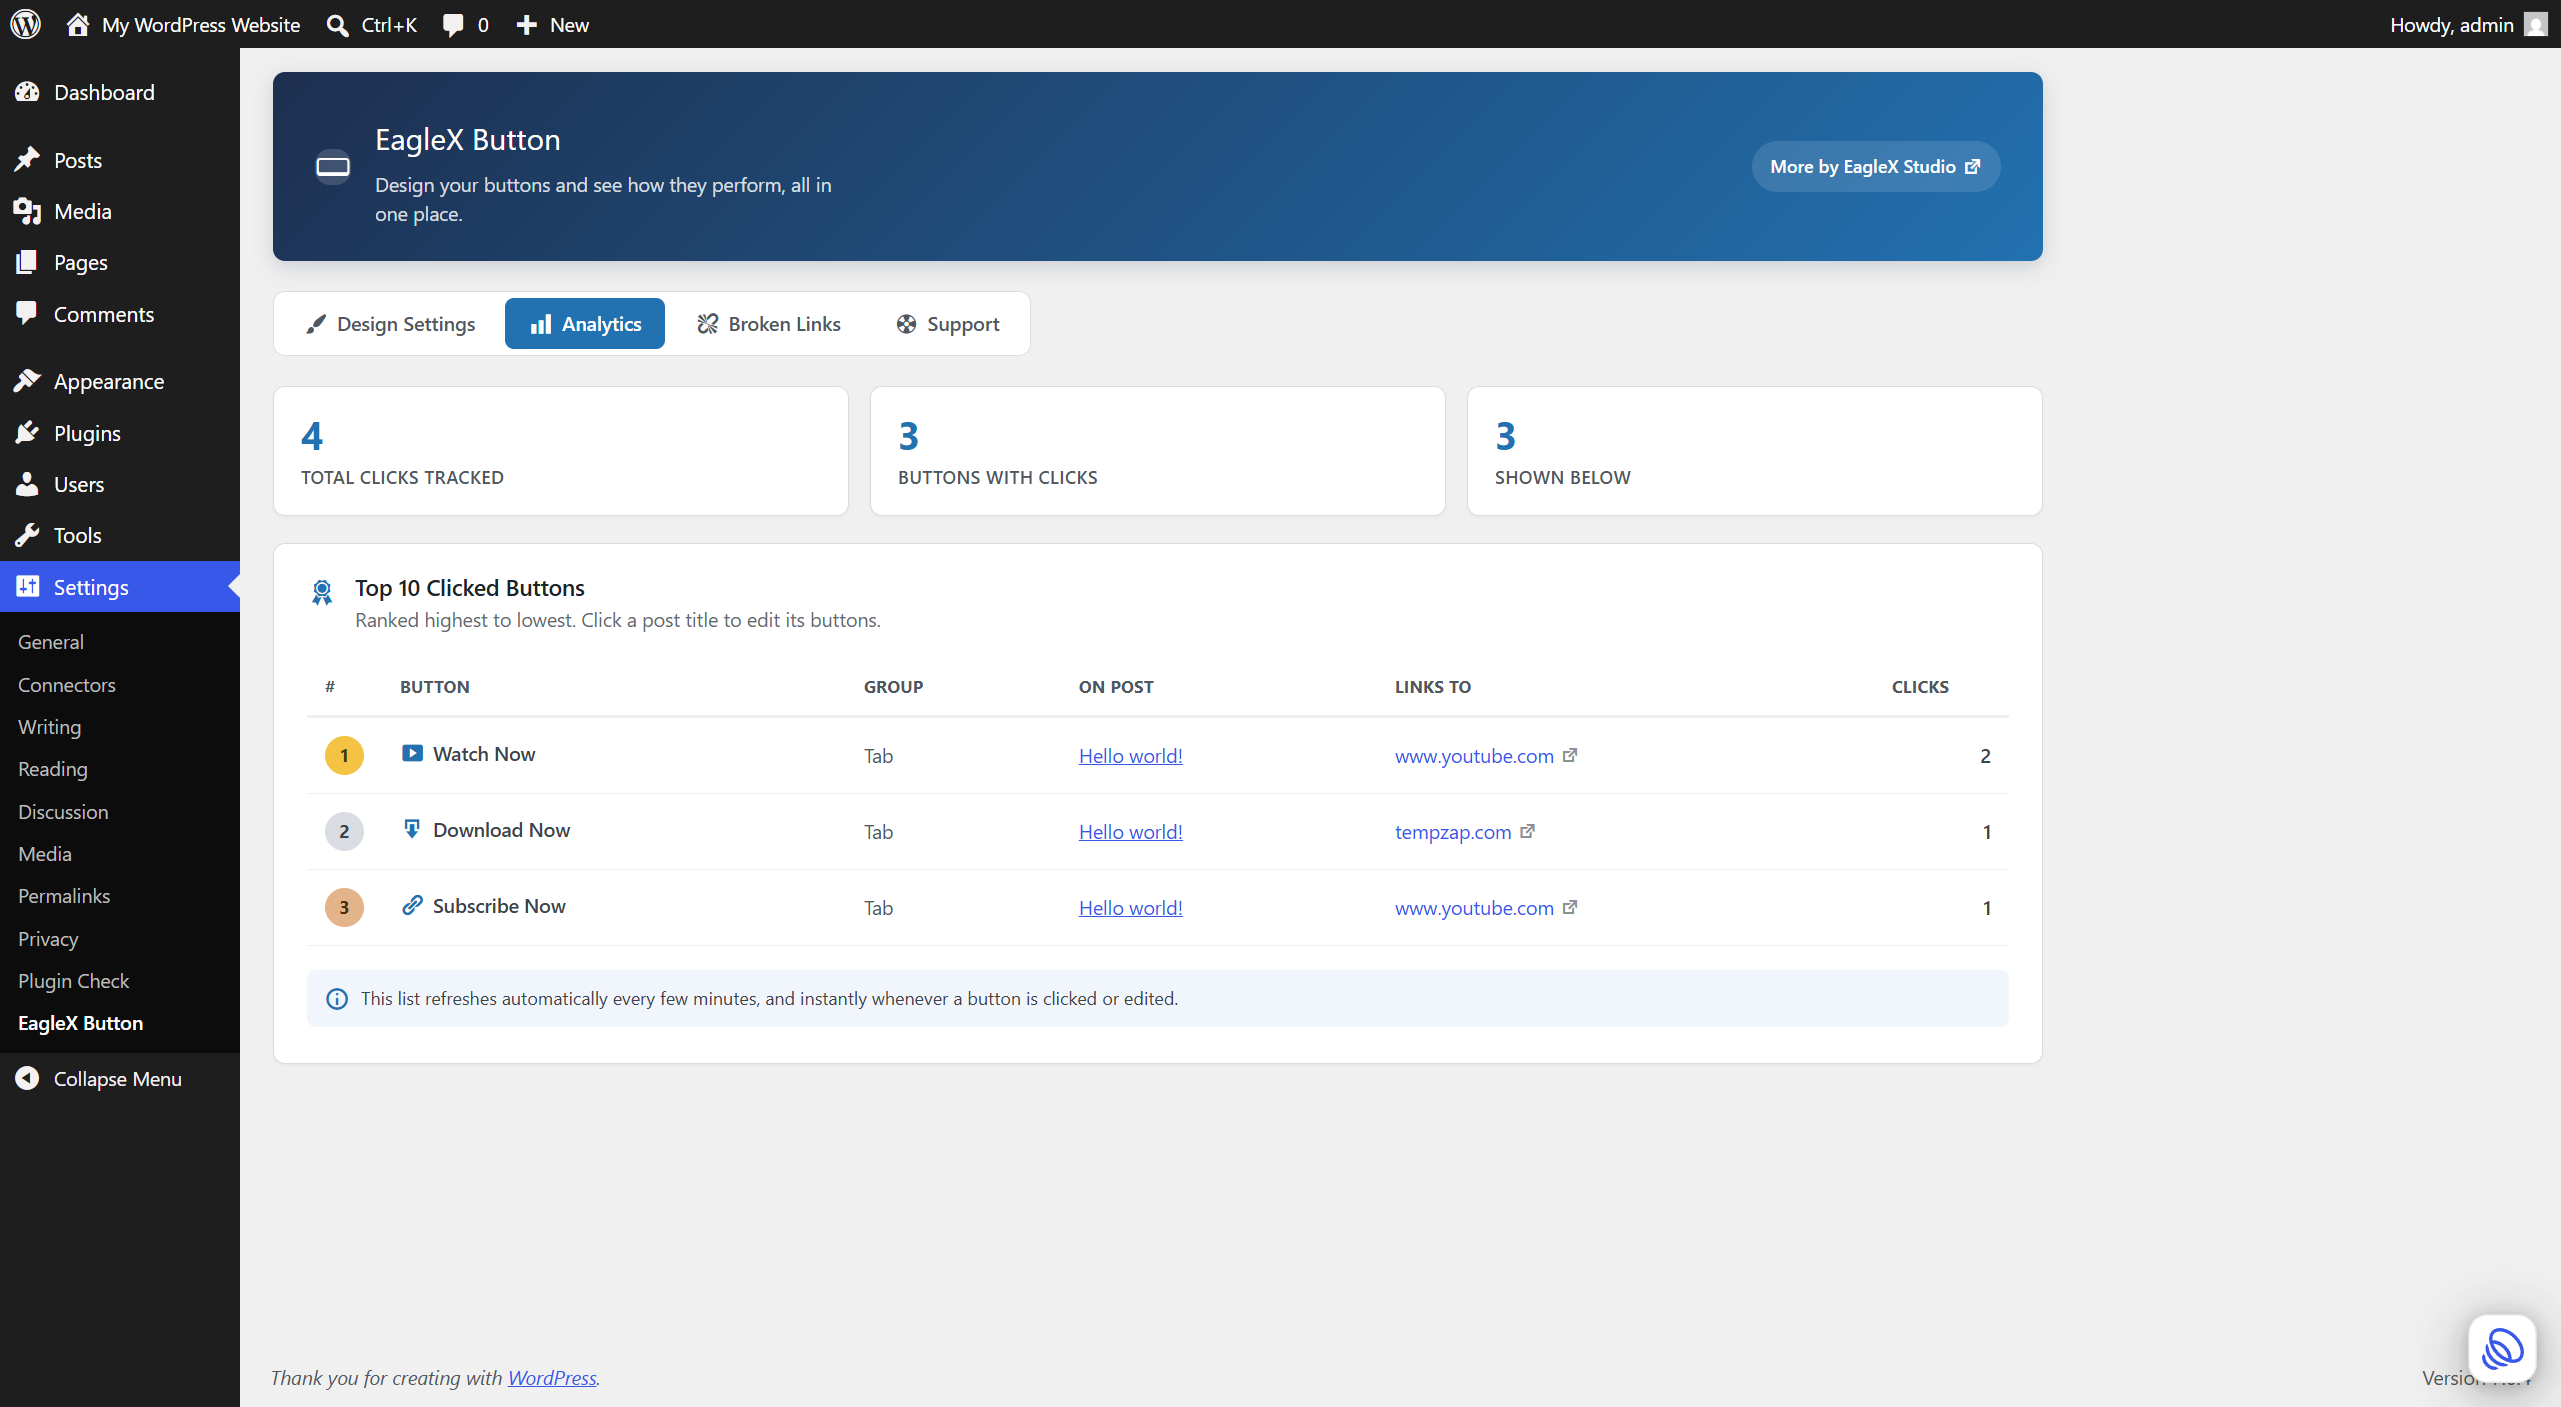2561x1407 pixels.
Task: Open Hello world! link in Subscribe Now row
Action: [1130, 908]
